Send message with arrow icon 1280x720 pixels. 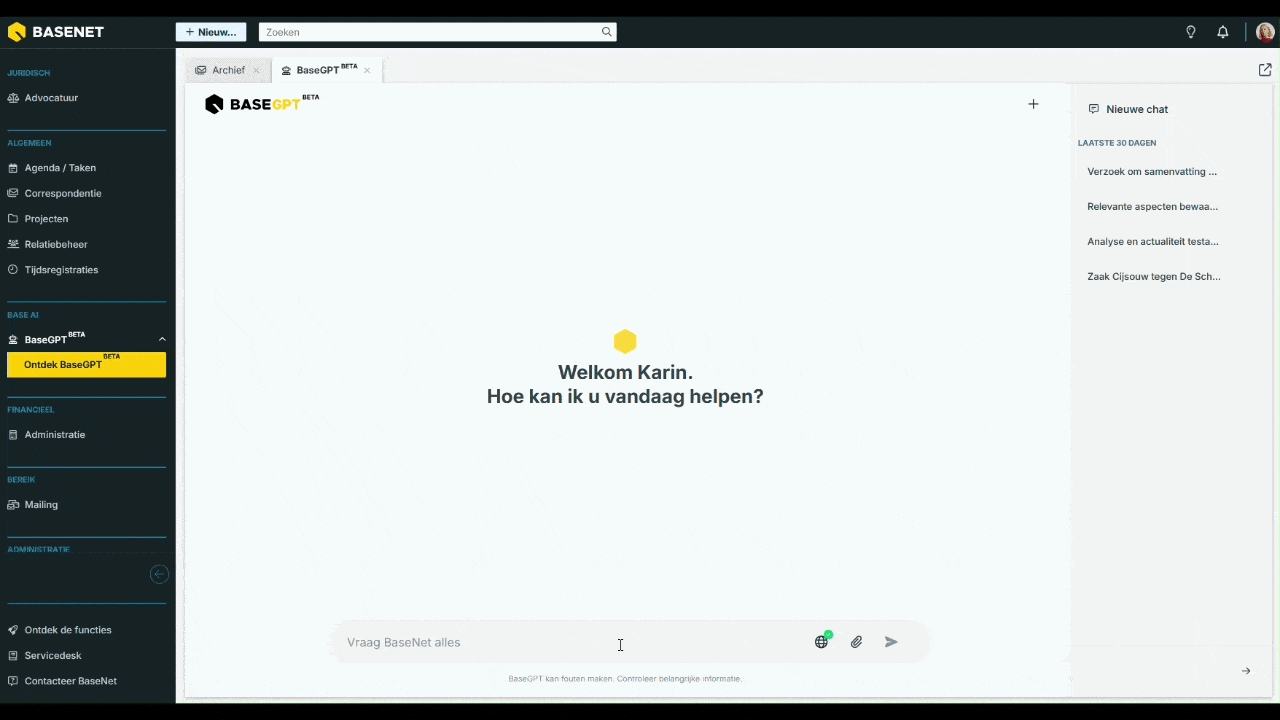(891, 642)
